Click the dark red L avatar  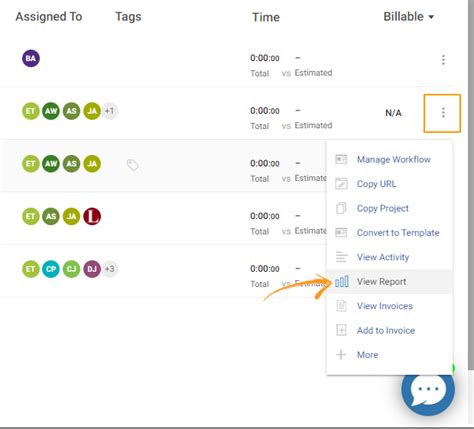pos(92,216)
